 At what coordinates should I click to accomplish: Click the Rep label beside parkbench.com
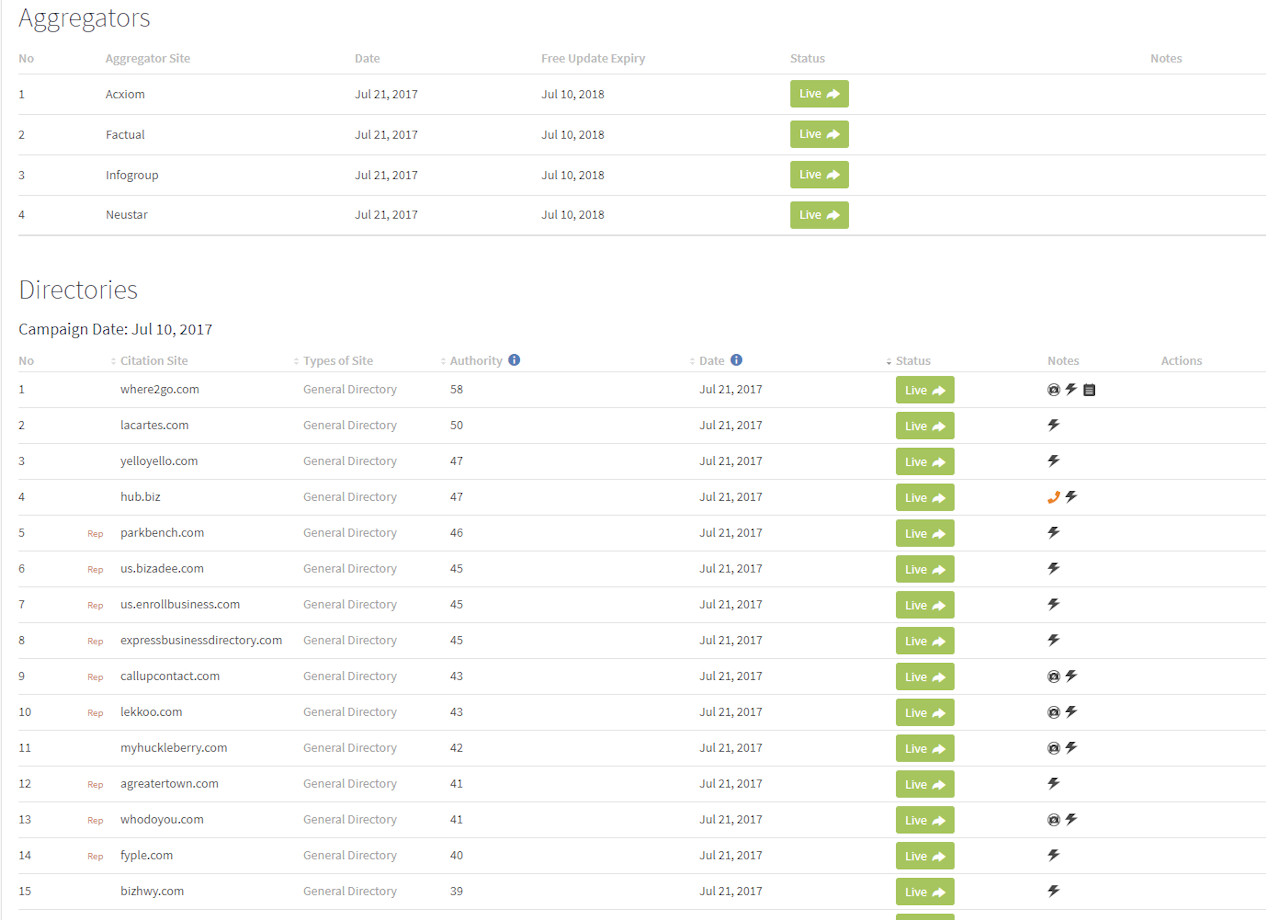click(95, 534)
